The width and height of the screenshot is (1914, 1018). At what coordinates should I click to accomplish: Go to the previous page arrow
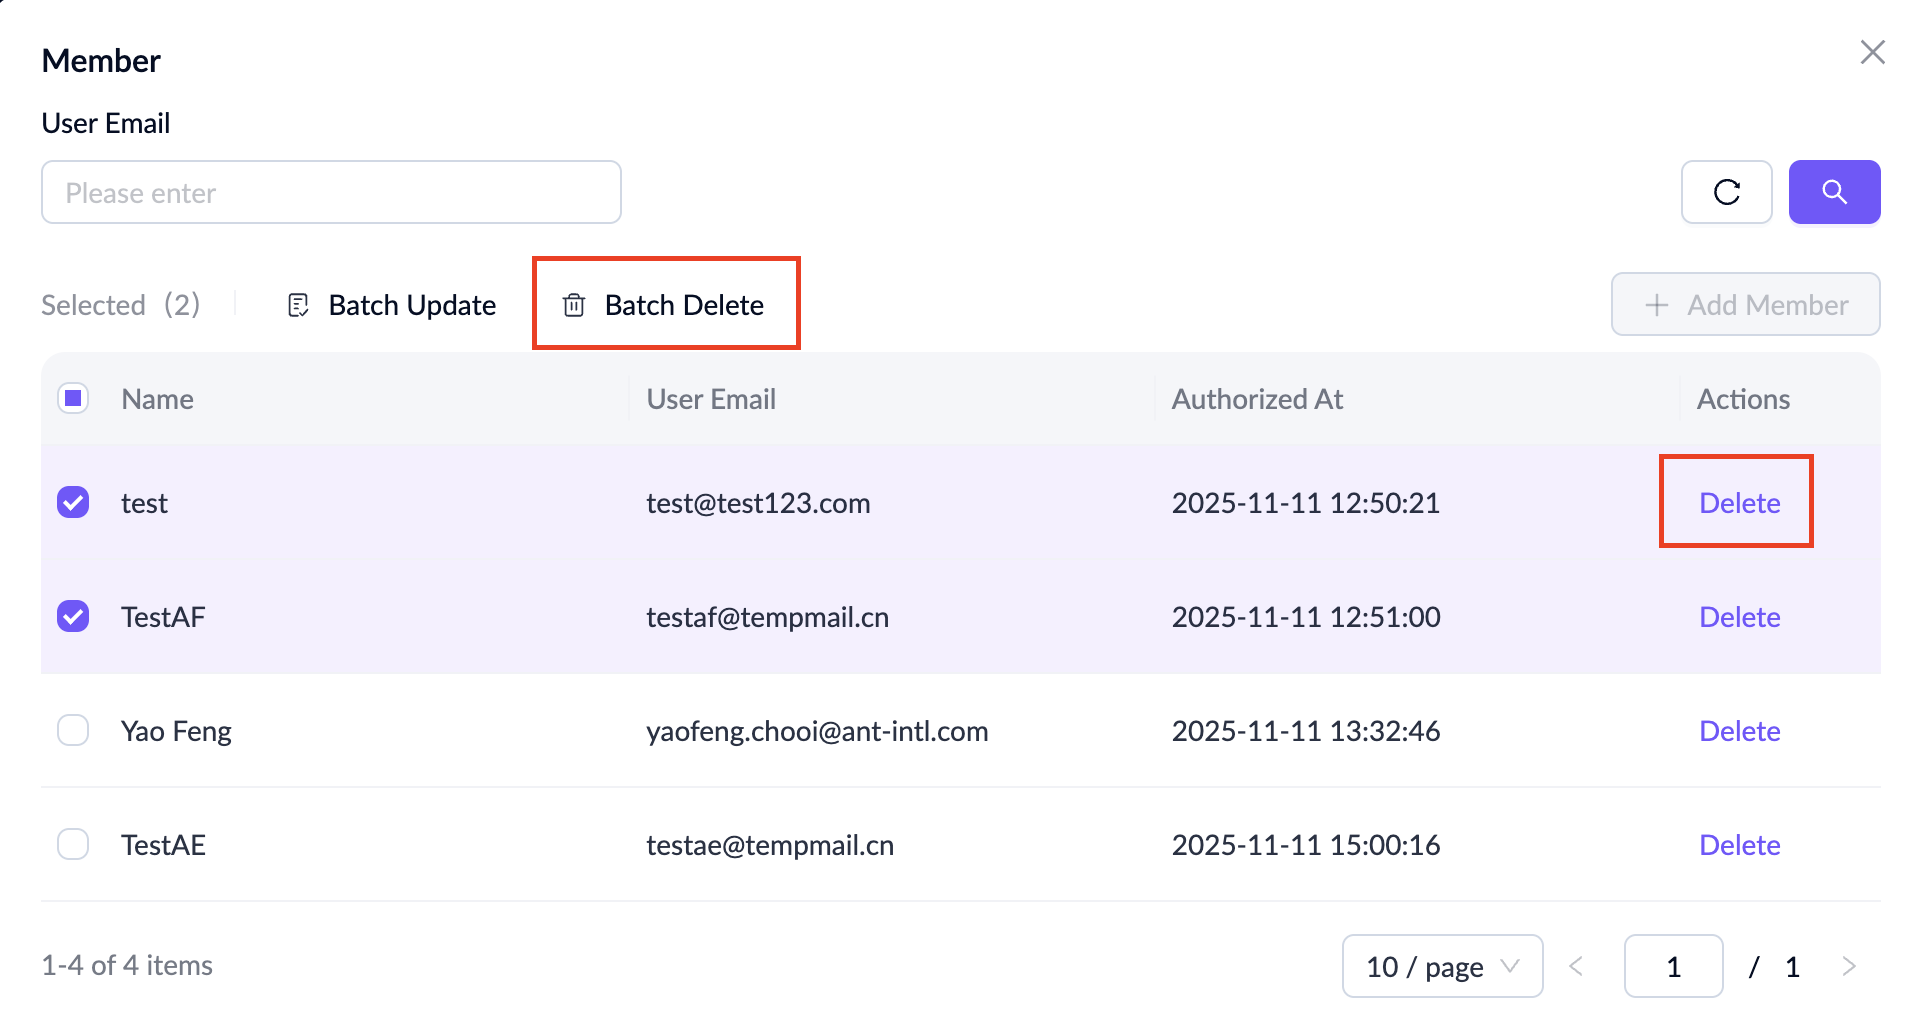tap(1577, 966)
